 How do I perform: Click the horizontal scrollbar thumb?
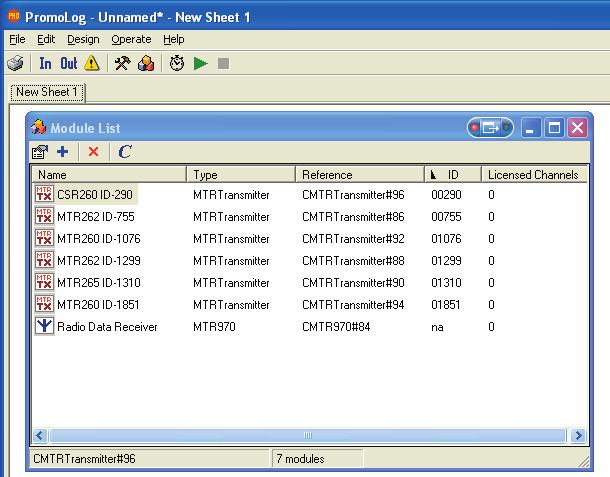point(308,435)
